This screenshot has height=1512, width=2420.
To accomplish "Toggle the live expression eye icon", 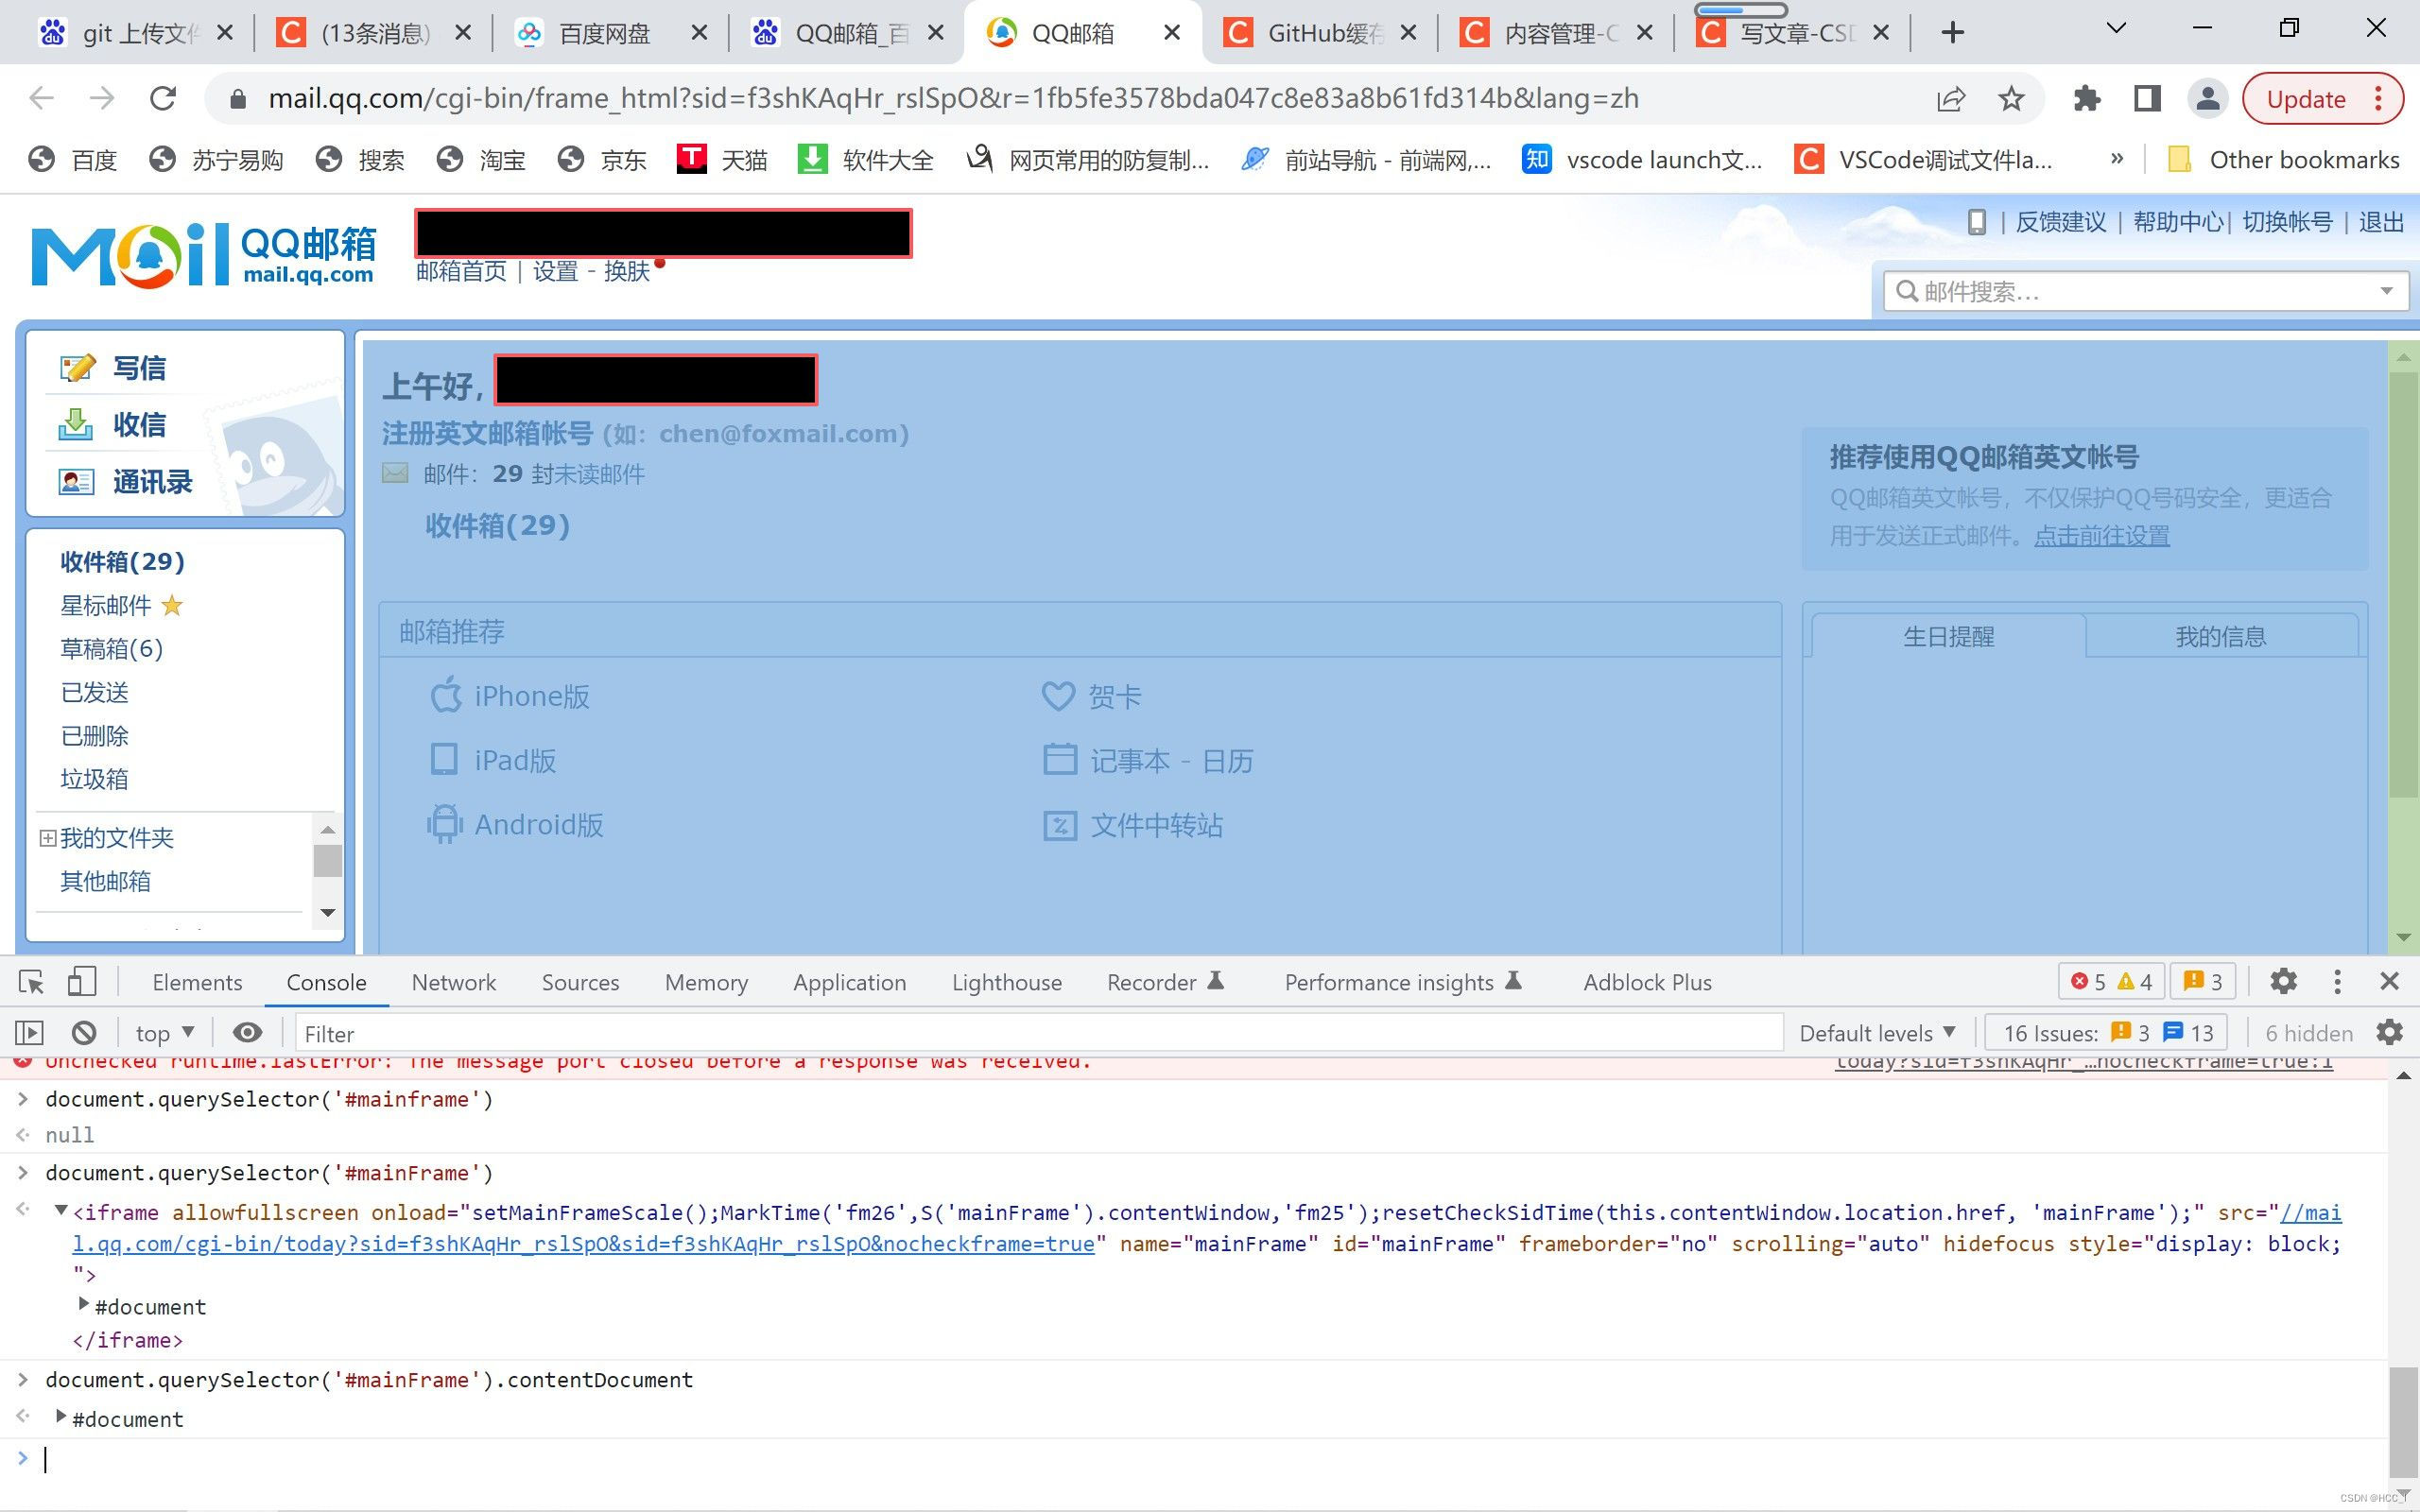I will [247, 1032].
